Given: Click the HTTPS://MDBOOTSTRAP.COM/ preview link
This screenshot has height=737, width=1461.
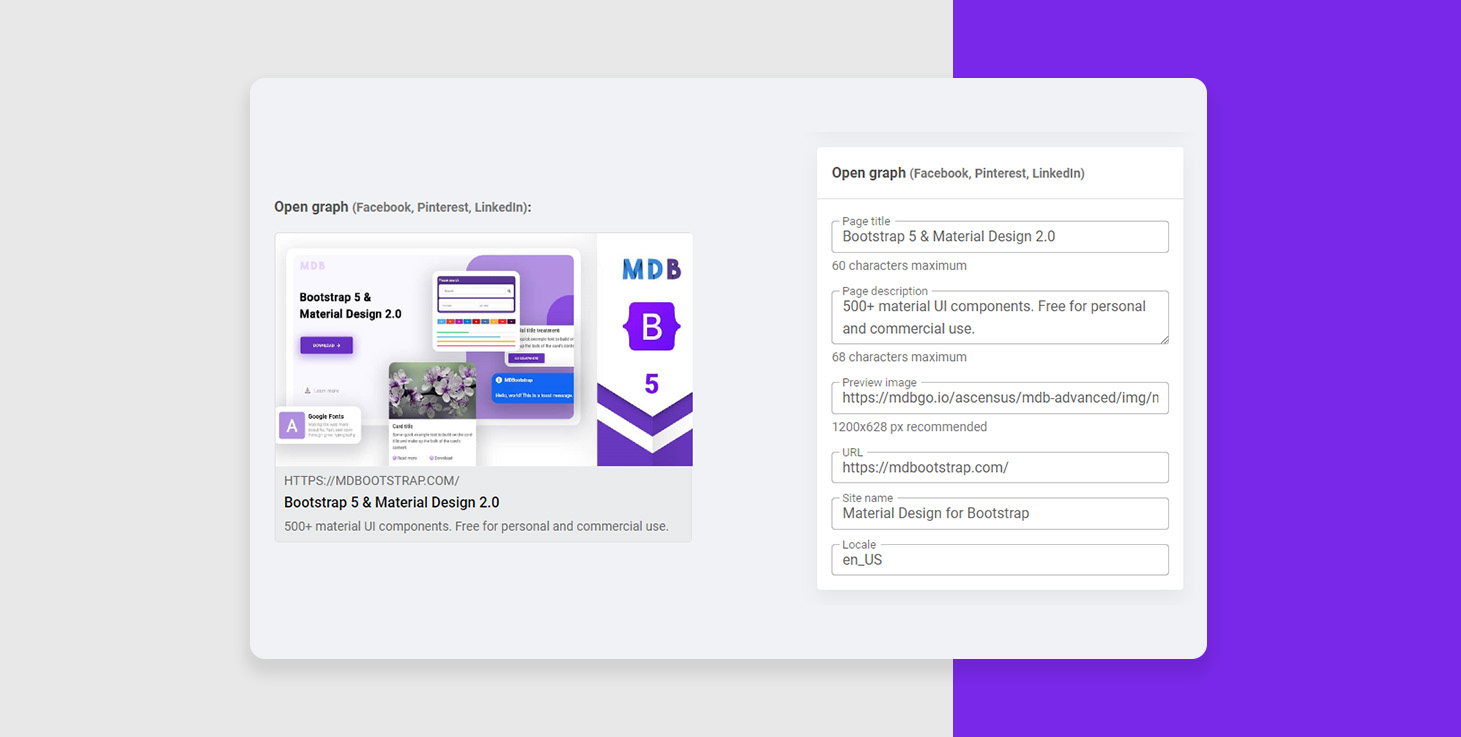Looking at the screenshot, I should tap(371, 481).
